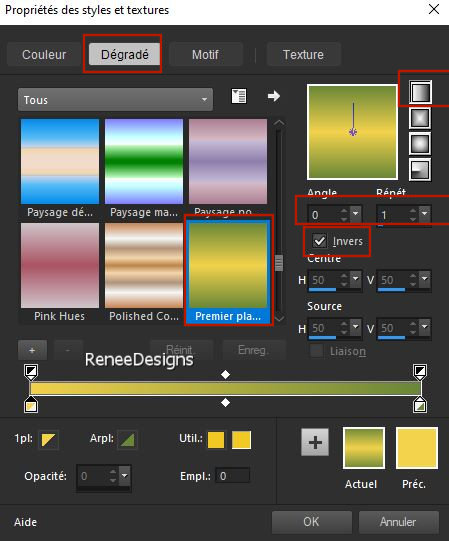The height and width of the screenshot is (541, 449).
Task: Click the Annuler button
Action: coord(399,522)
